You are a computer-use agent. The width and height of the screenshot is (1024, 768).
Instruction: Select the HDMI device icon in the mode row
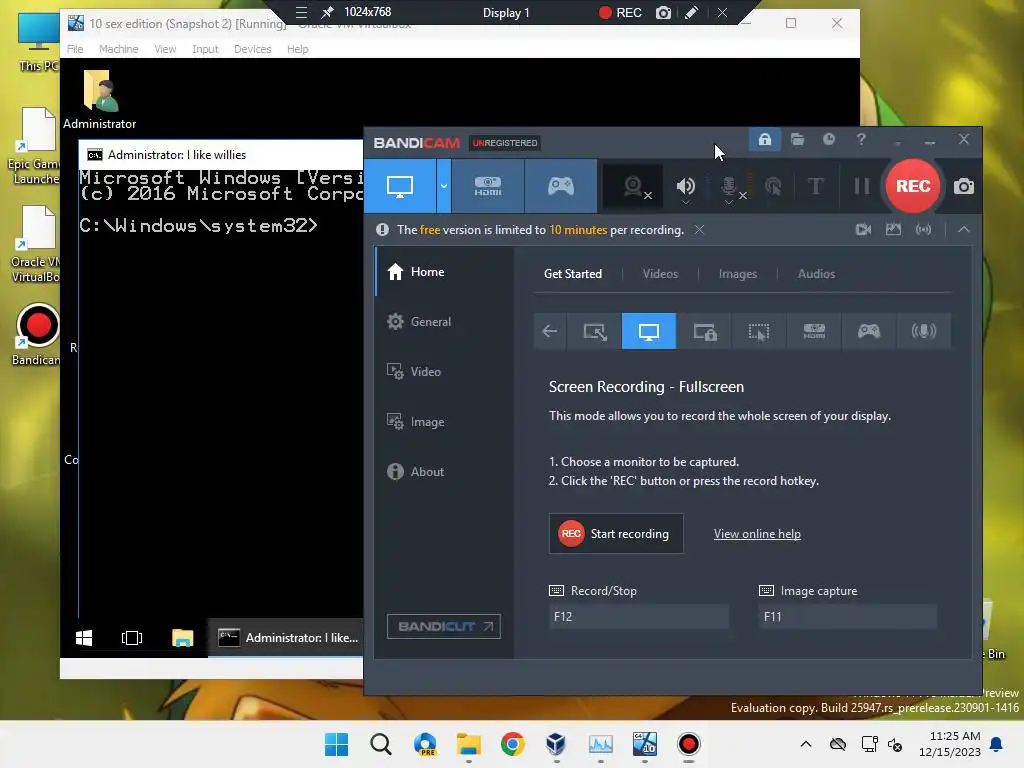(x=814, y=331)
